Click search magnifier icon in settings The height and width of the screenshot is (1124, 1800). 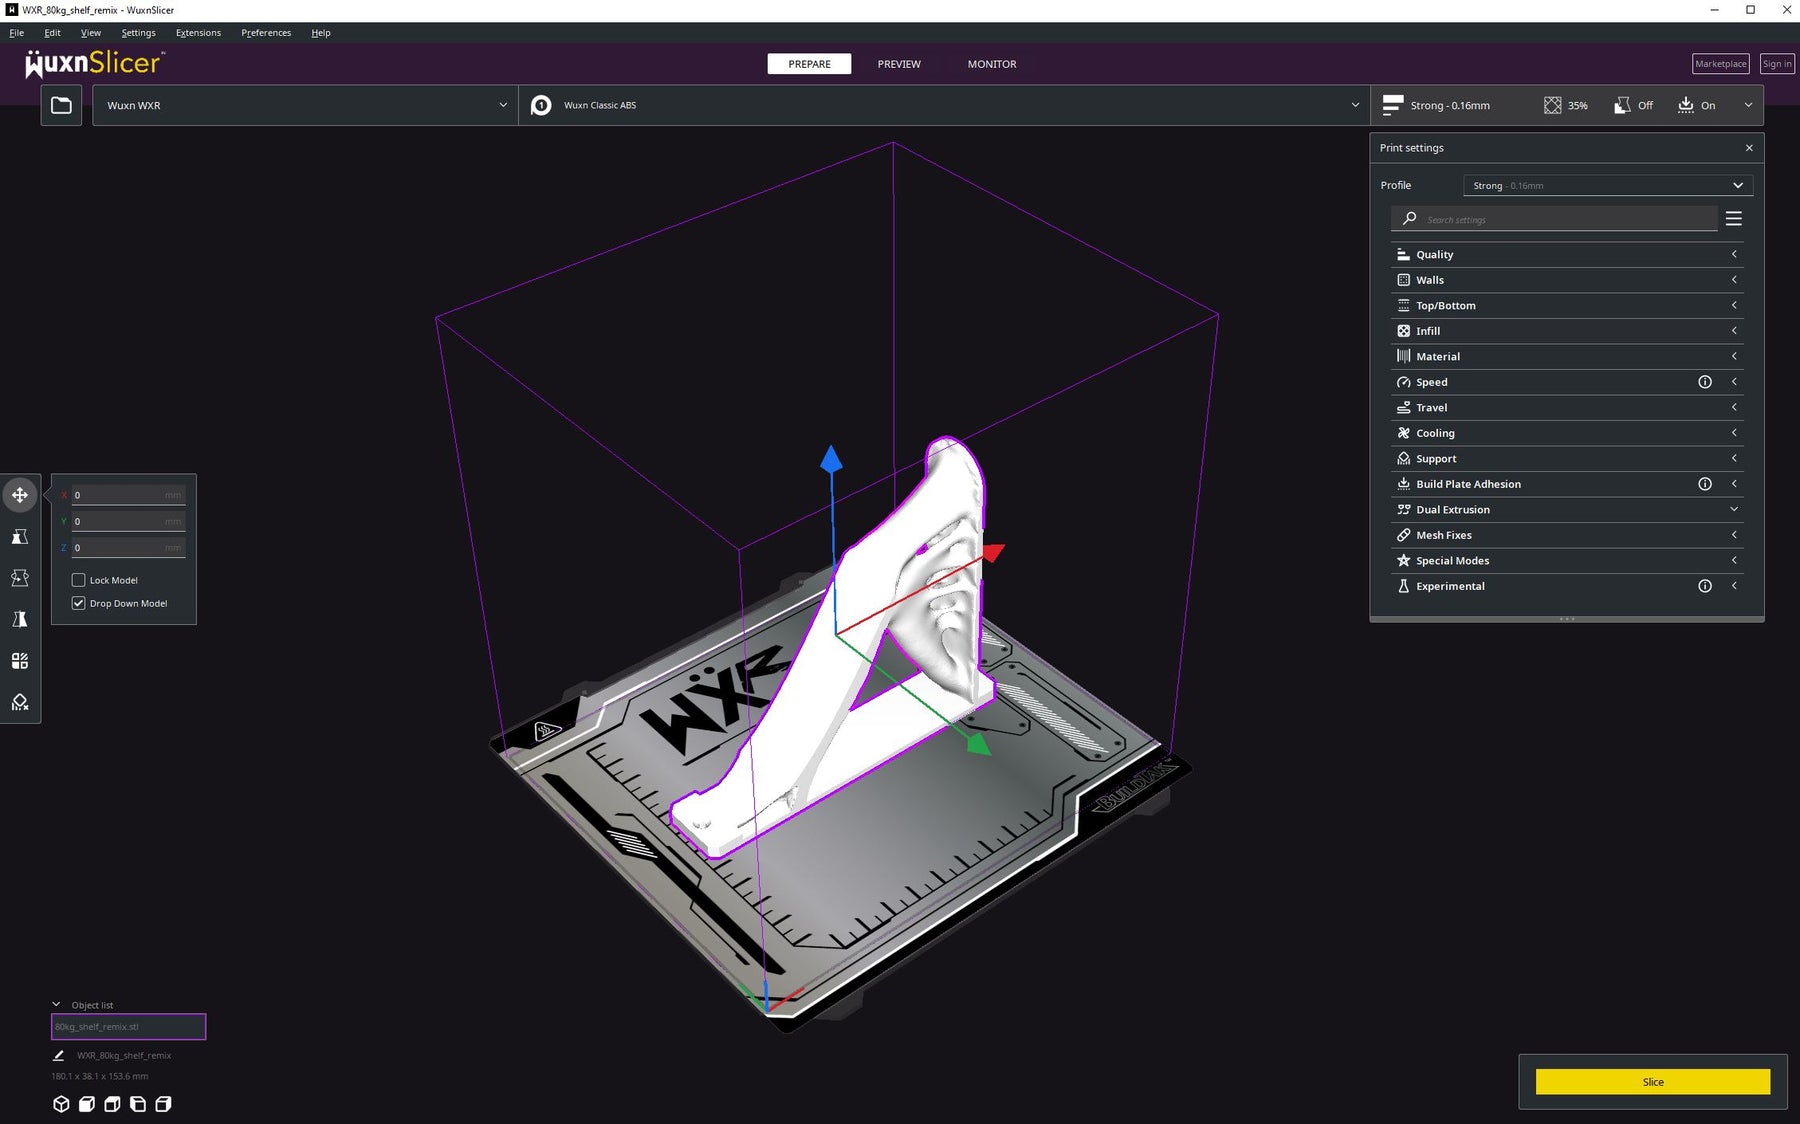tap(1409, 219)
